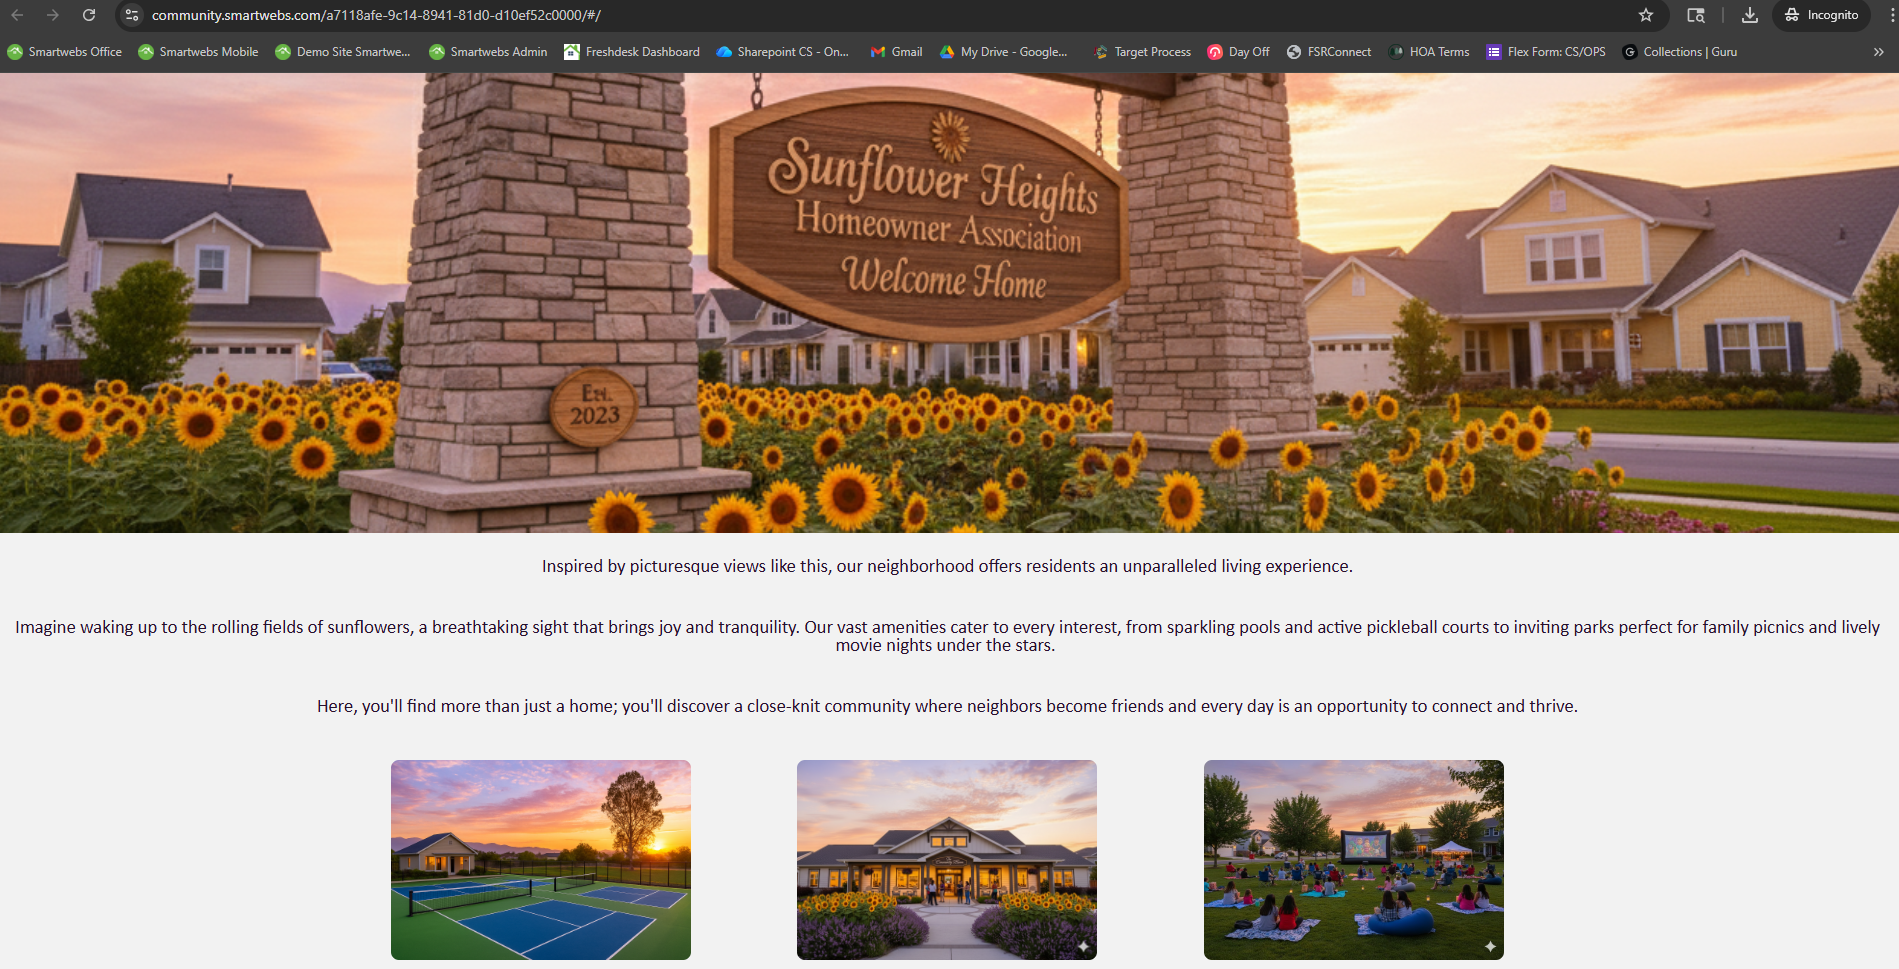
Task: Open the pickleball courts thumbnail
Action: click(540, 859)
